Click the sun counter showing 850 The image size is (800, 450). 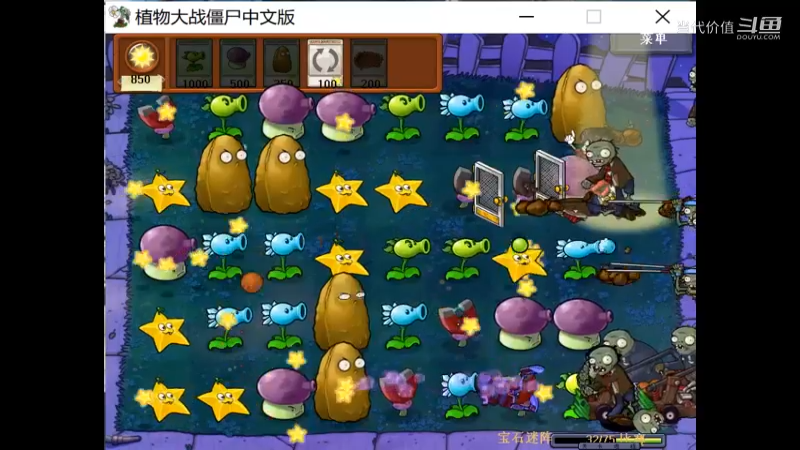click(141, 64)
